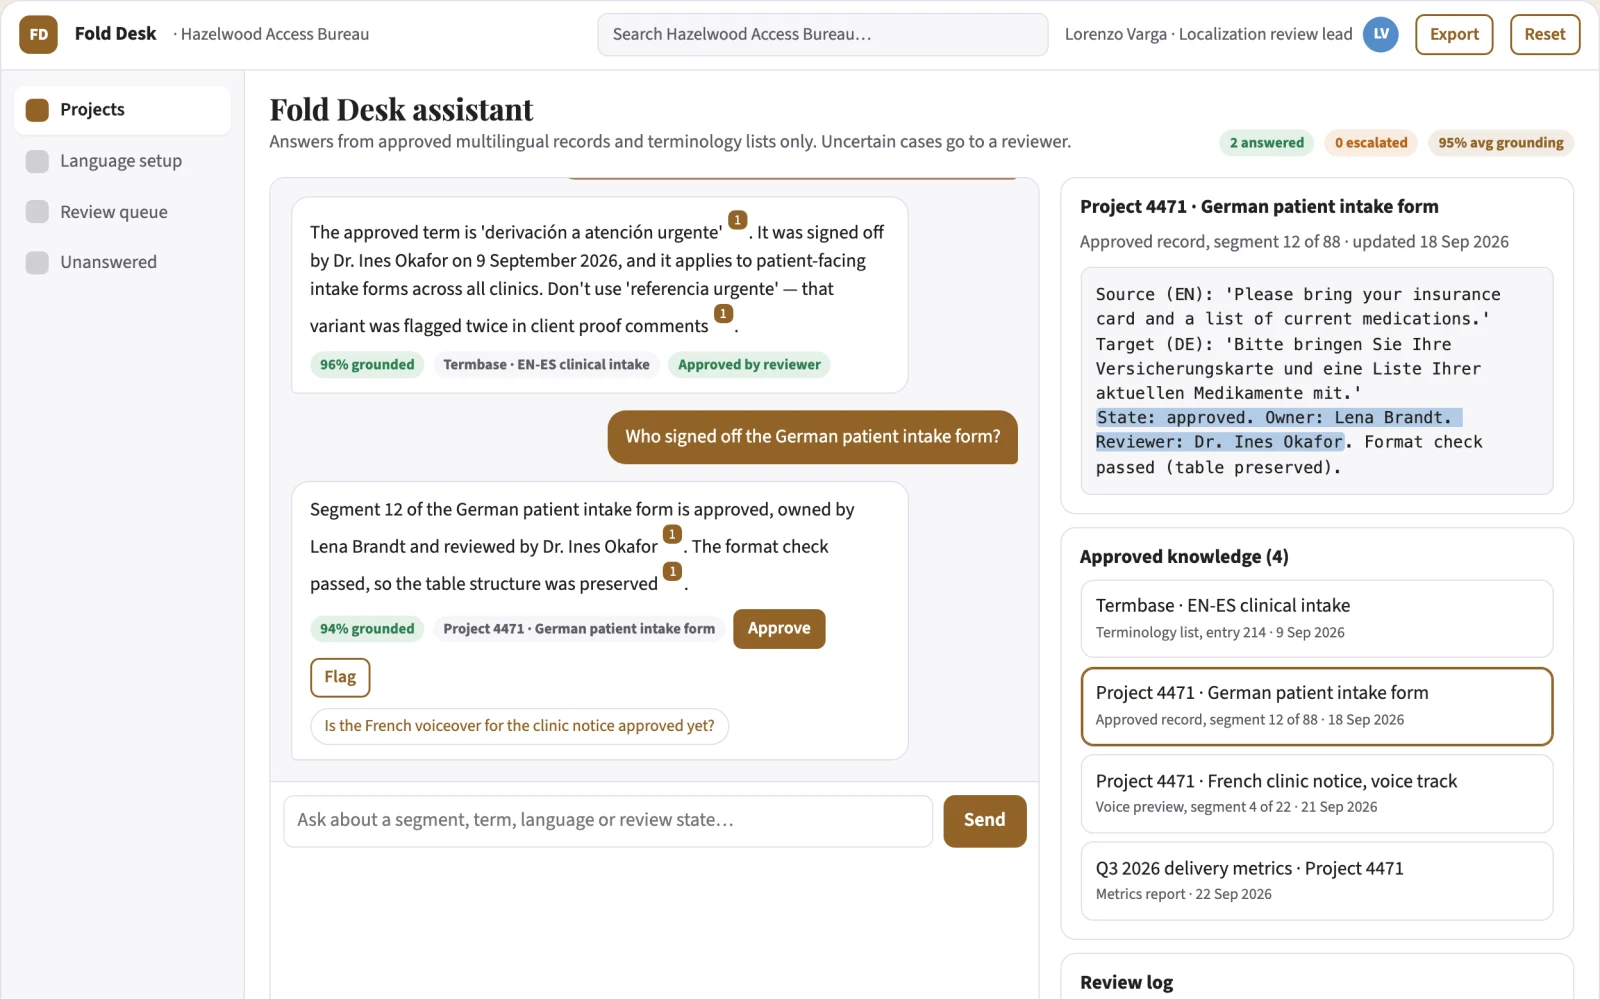Click the highlighted 'State: approved. Owner: Lena Brandt.' text
The height and width of the screenshot is (999, 1600).
[1279, 418]
